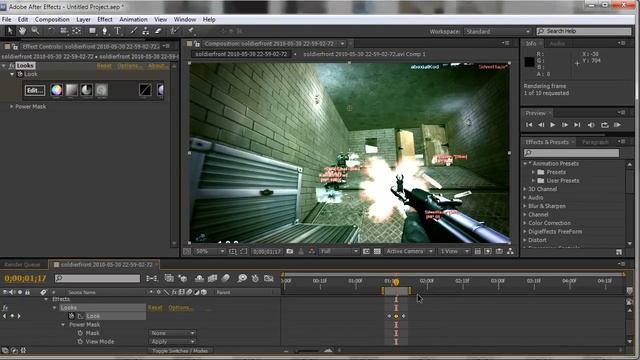Viewport: 640px width, 360px height.
Task: Select the Roto Brush tool
Action: point(174,31)
